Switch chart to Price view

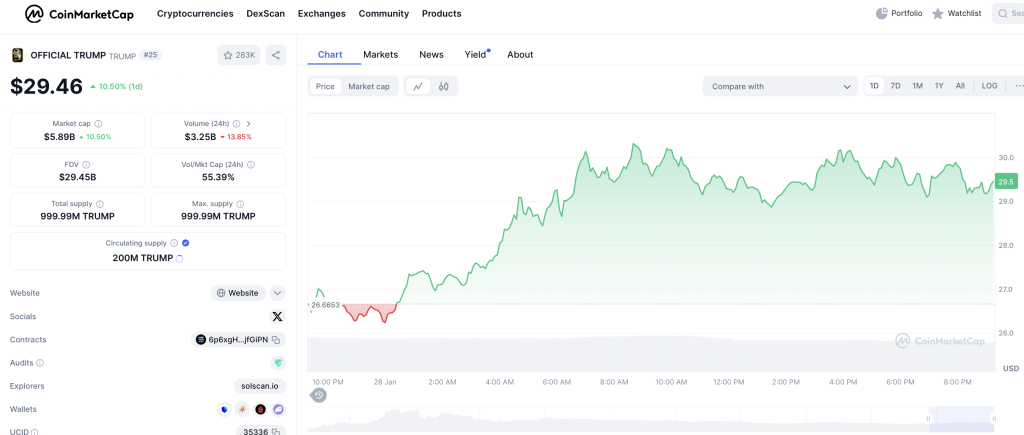click(x=325, y=86)
